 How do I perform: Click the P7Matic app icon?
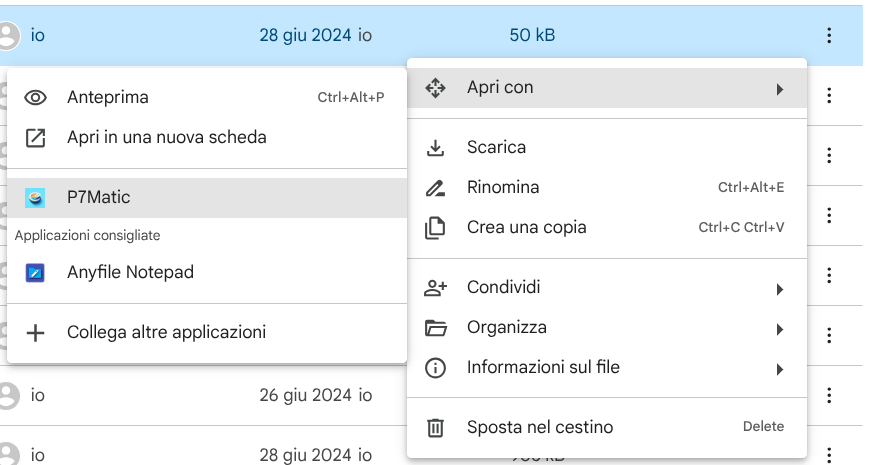36,198
